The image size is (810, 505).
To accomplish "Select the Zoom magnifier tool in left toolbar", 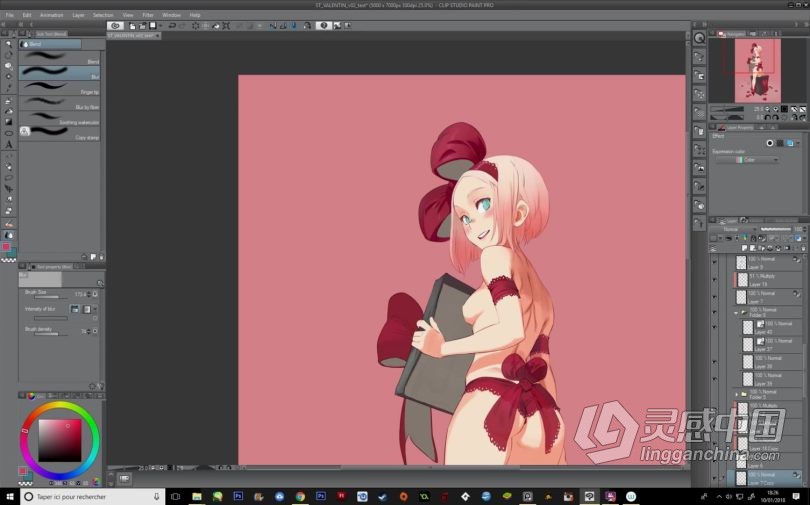I will (8, 44).
